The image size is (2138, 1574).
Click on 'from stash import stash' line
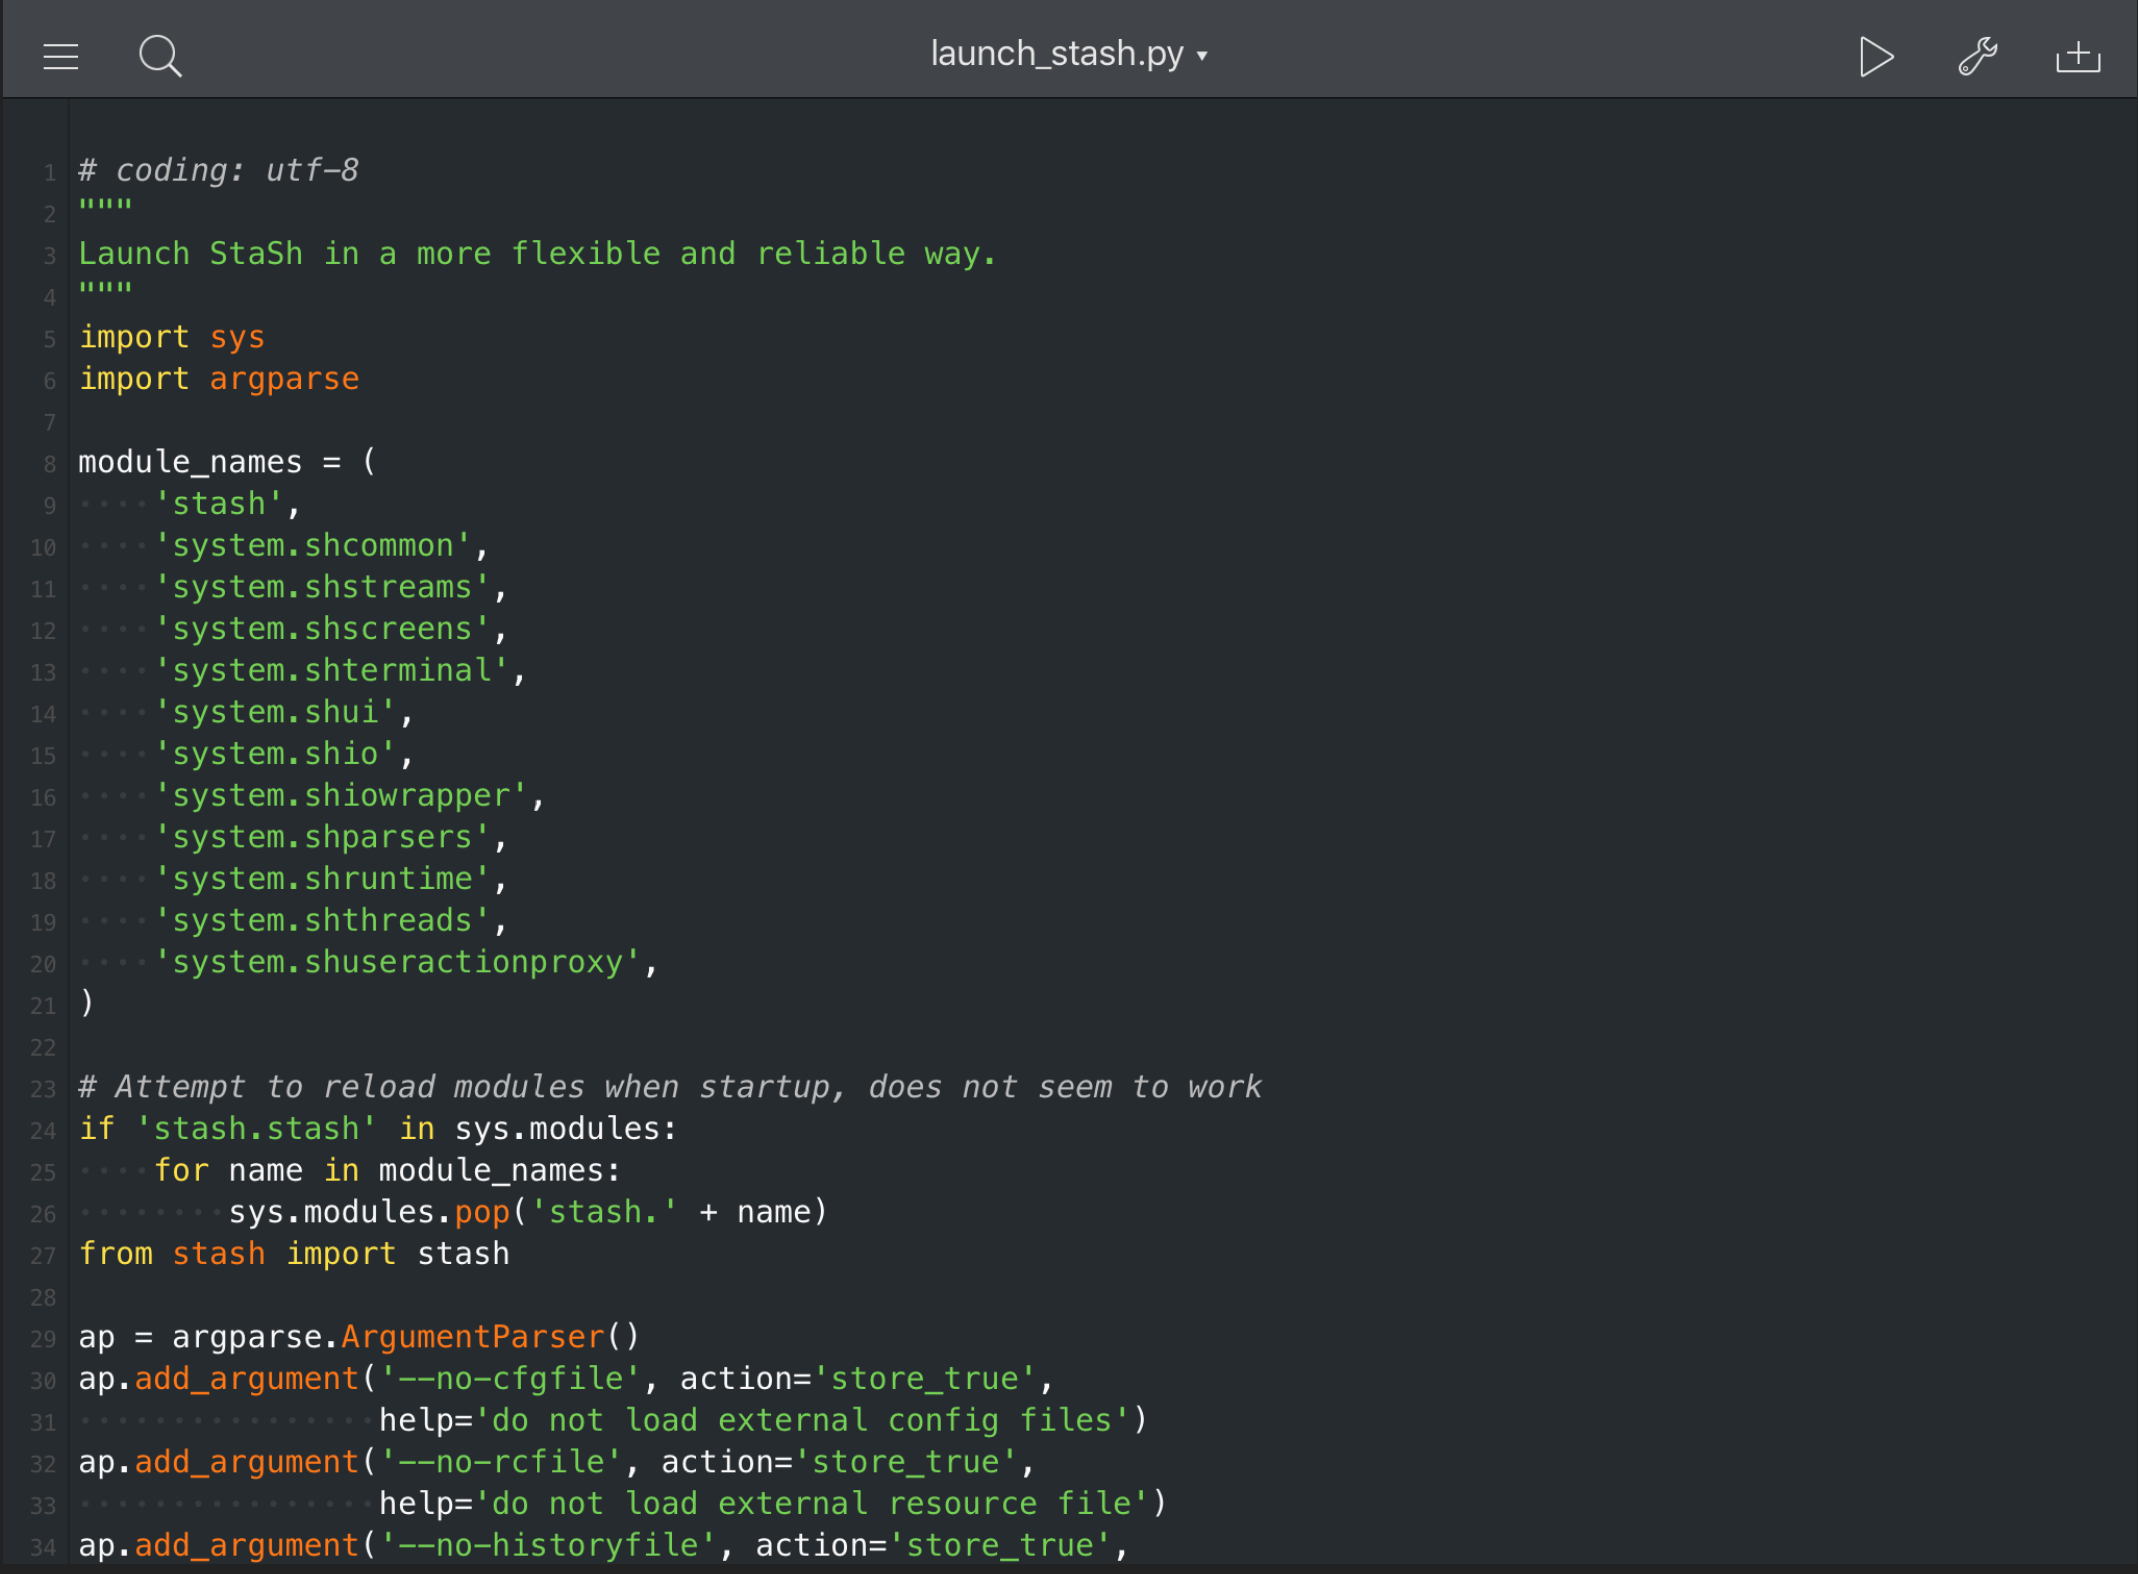[294, 1254]
